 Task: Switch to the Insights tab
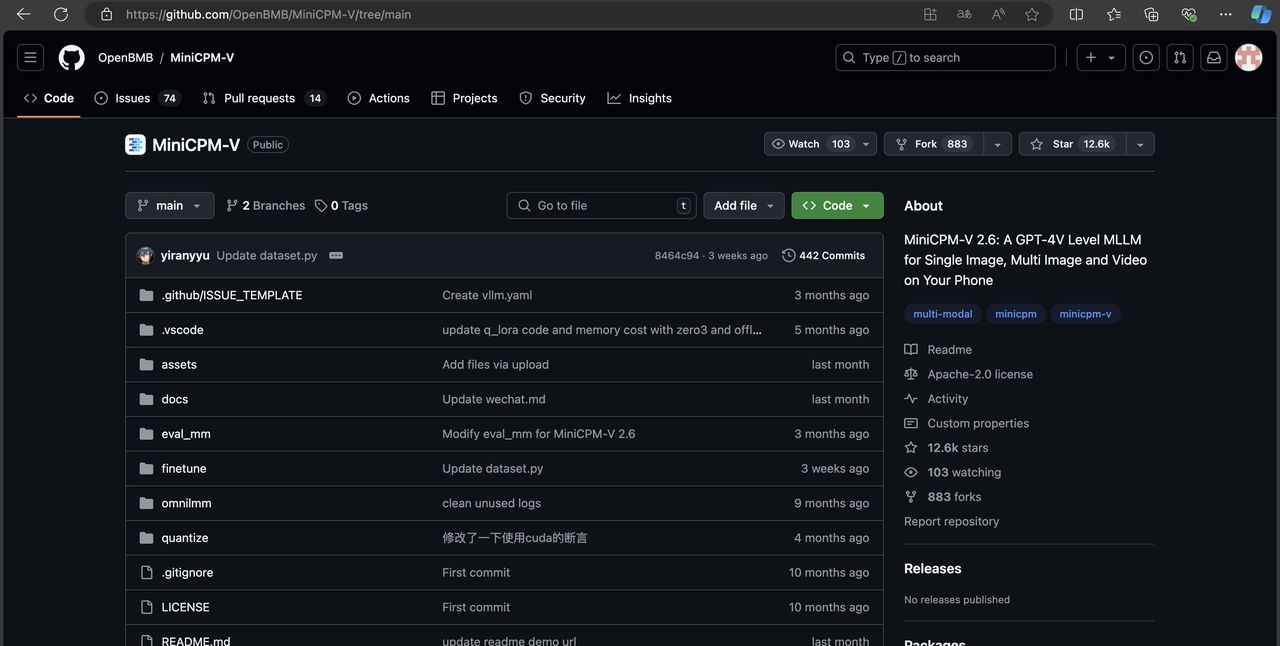640,98
